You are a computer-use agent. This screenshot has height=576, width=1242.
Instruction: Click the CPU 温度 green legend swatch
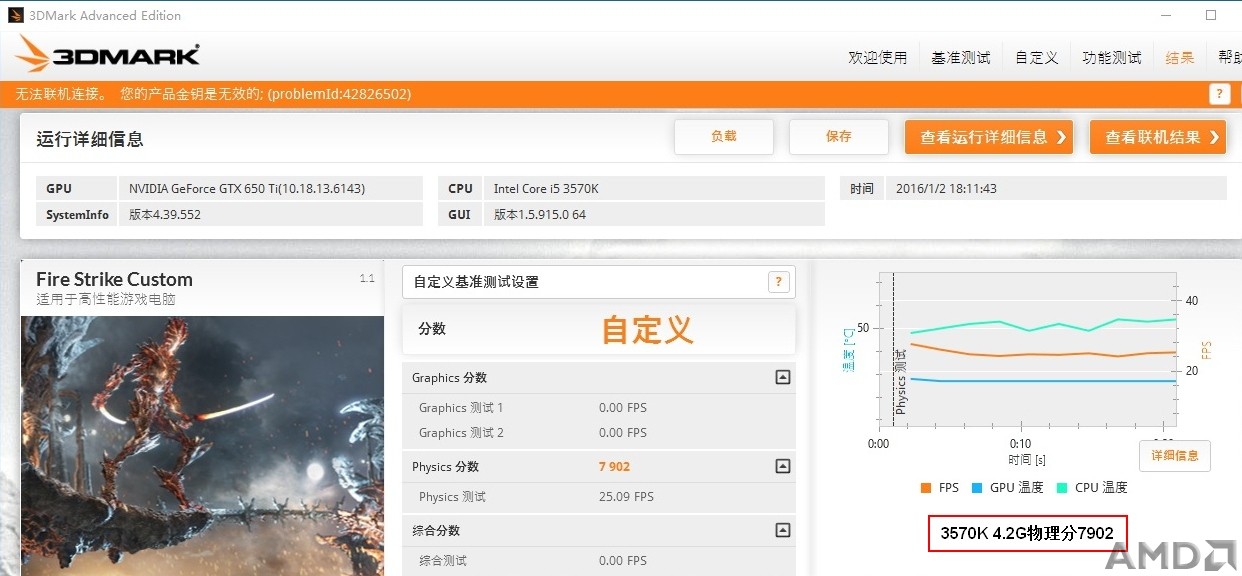1061,488
